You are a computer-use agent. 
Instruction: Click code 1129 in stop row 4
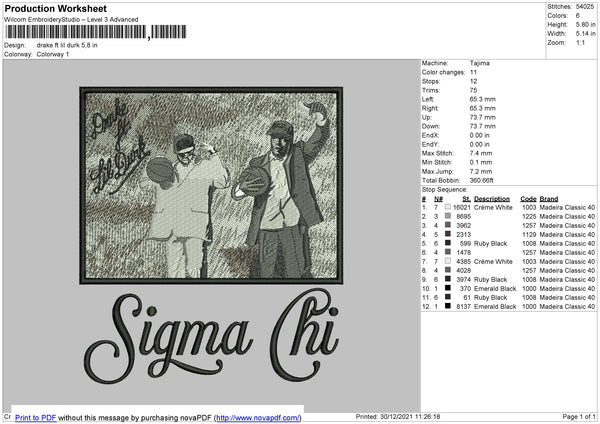click(529, 235)
